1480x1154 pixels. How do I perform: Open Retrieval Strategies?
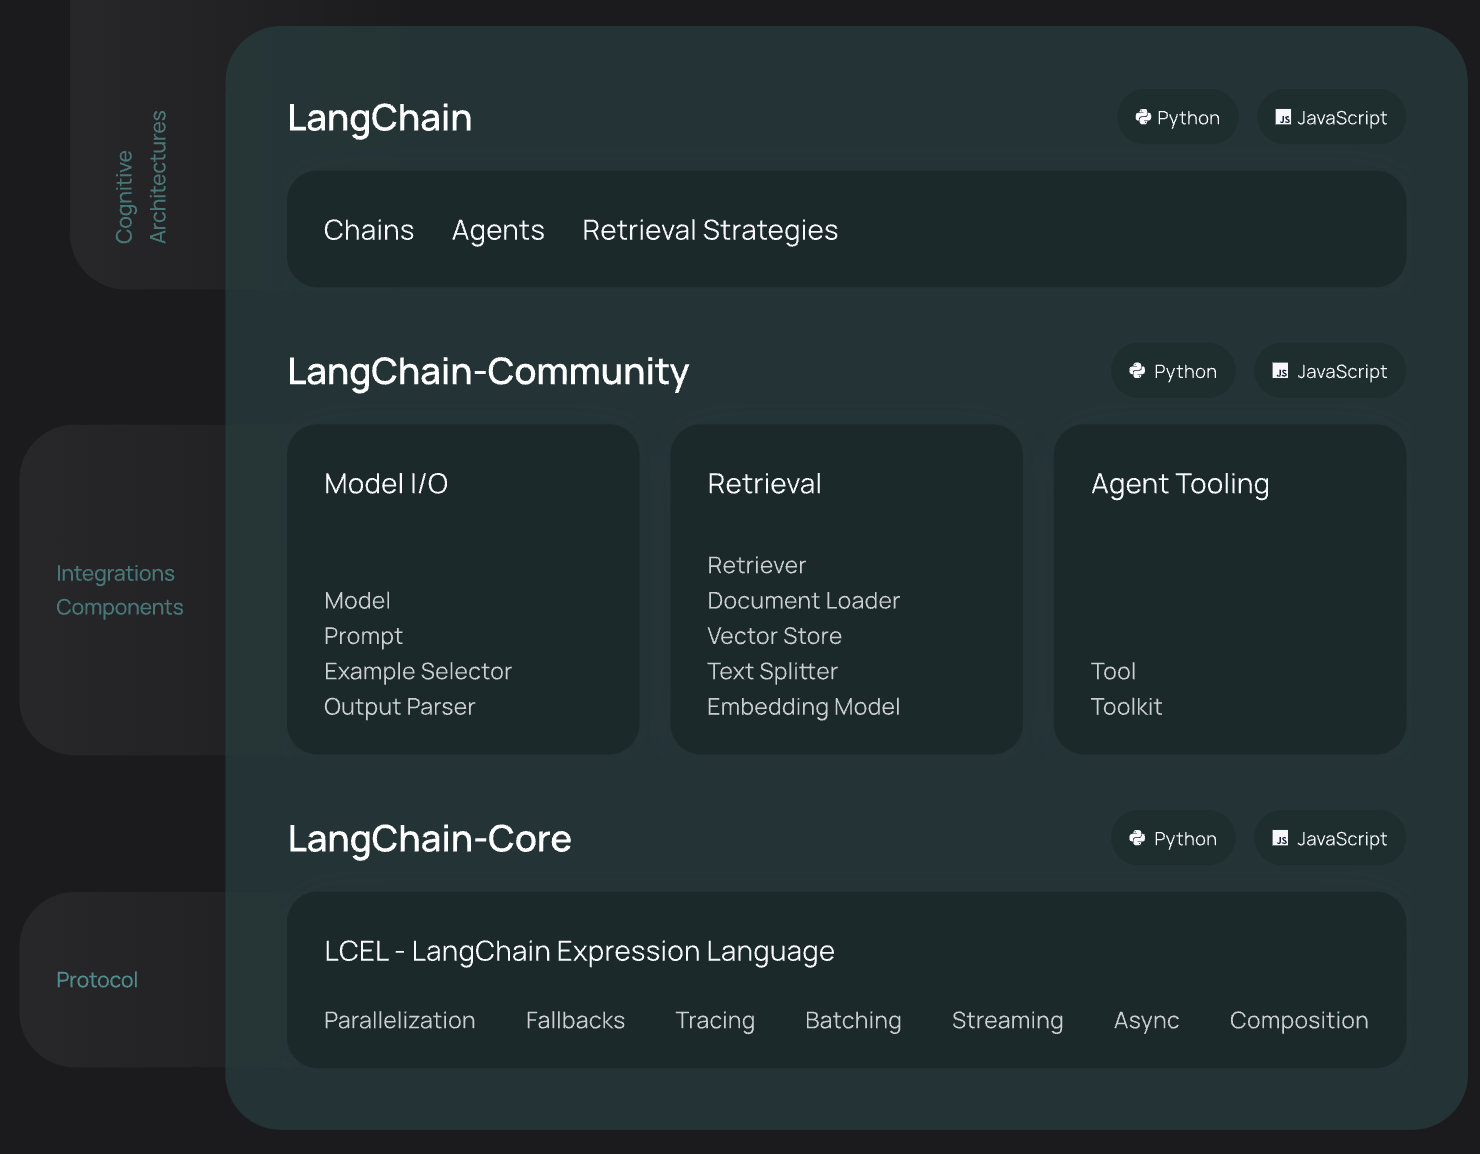(x=710, y=230)
